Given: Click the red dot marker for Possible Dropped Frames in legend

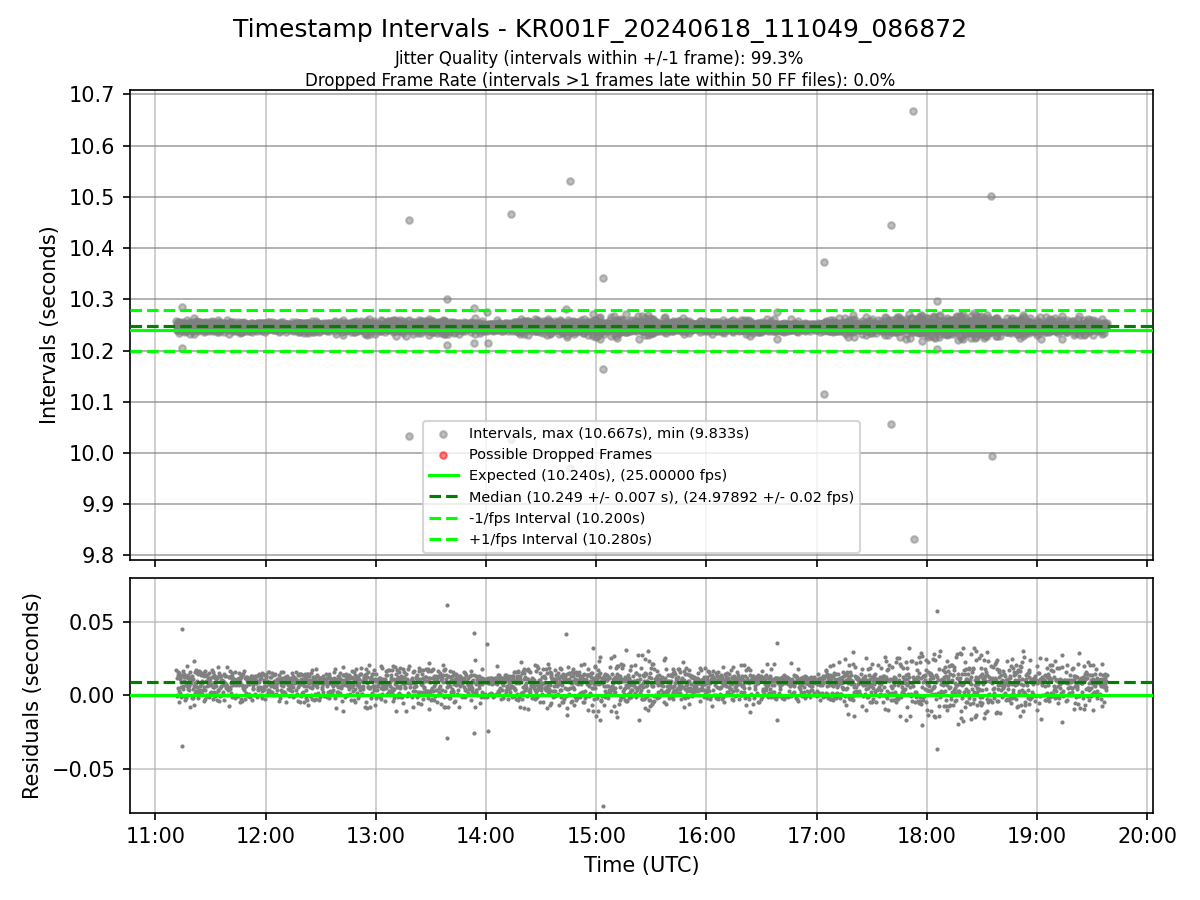Looking at the screenshot, I should pos(444,455).
